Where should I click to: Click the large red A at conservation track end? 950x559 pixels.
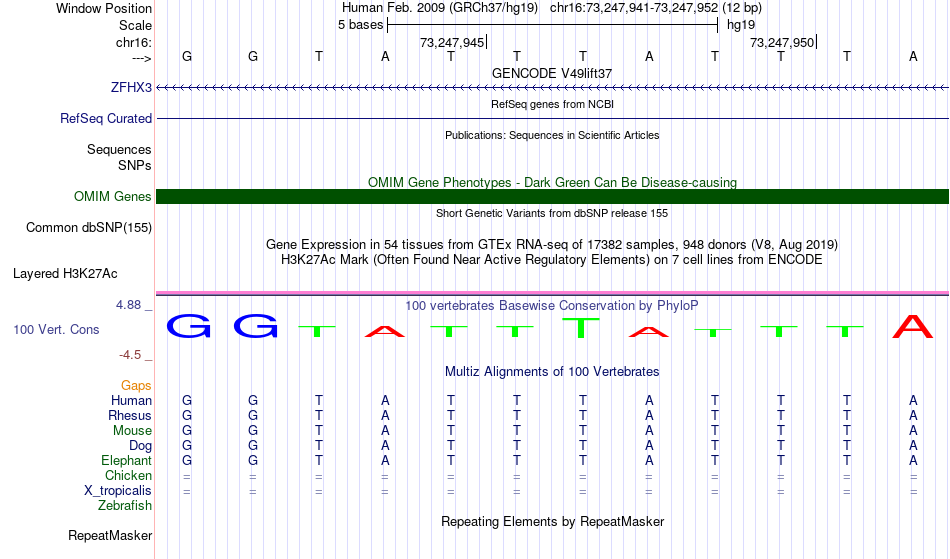coord(912,326)
